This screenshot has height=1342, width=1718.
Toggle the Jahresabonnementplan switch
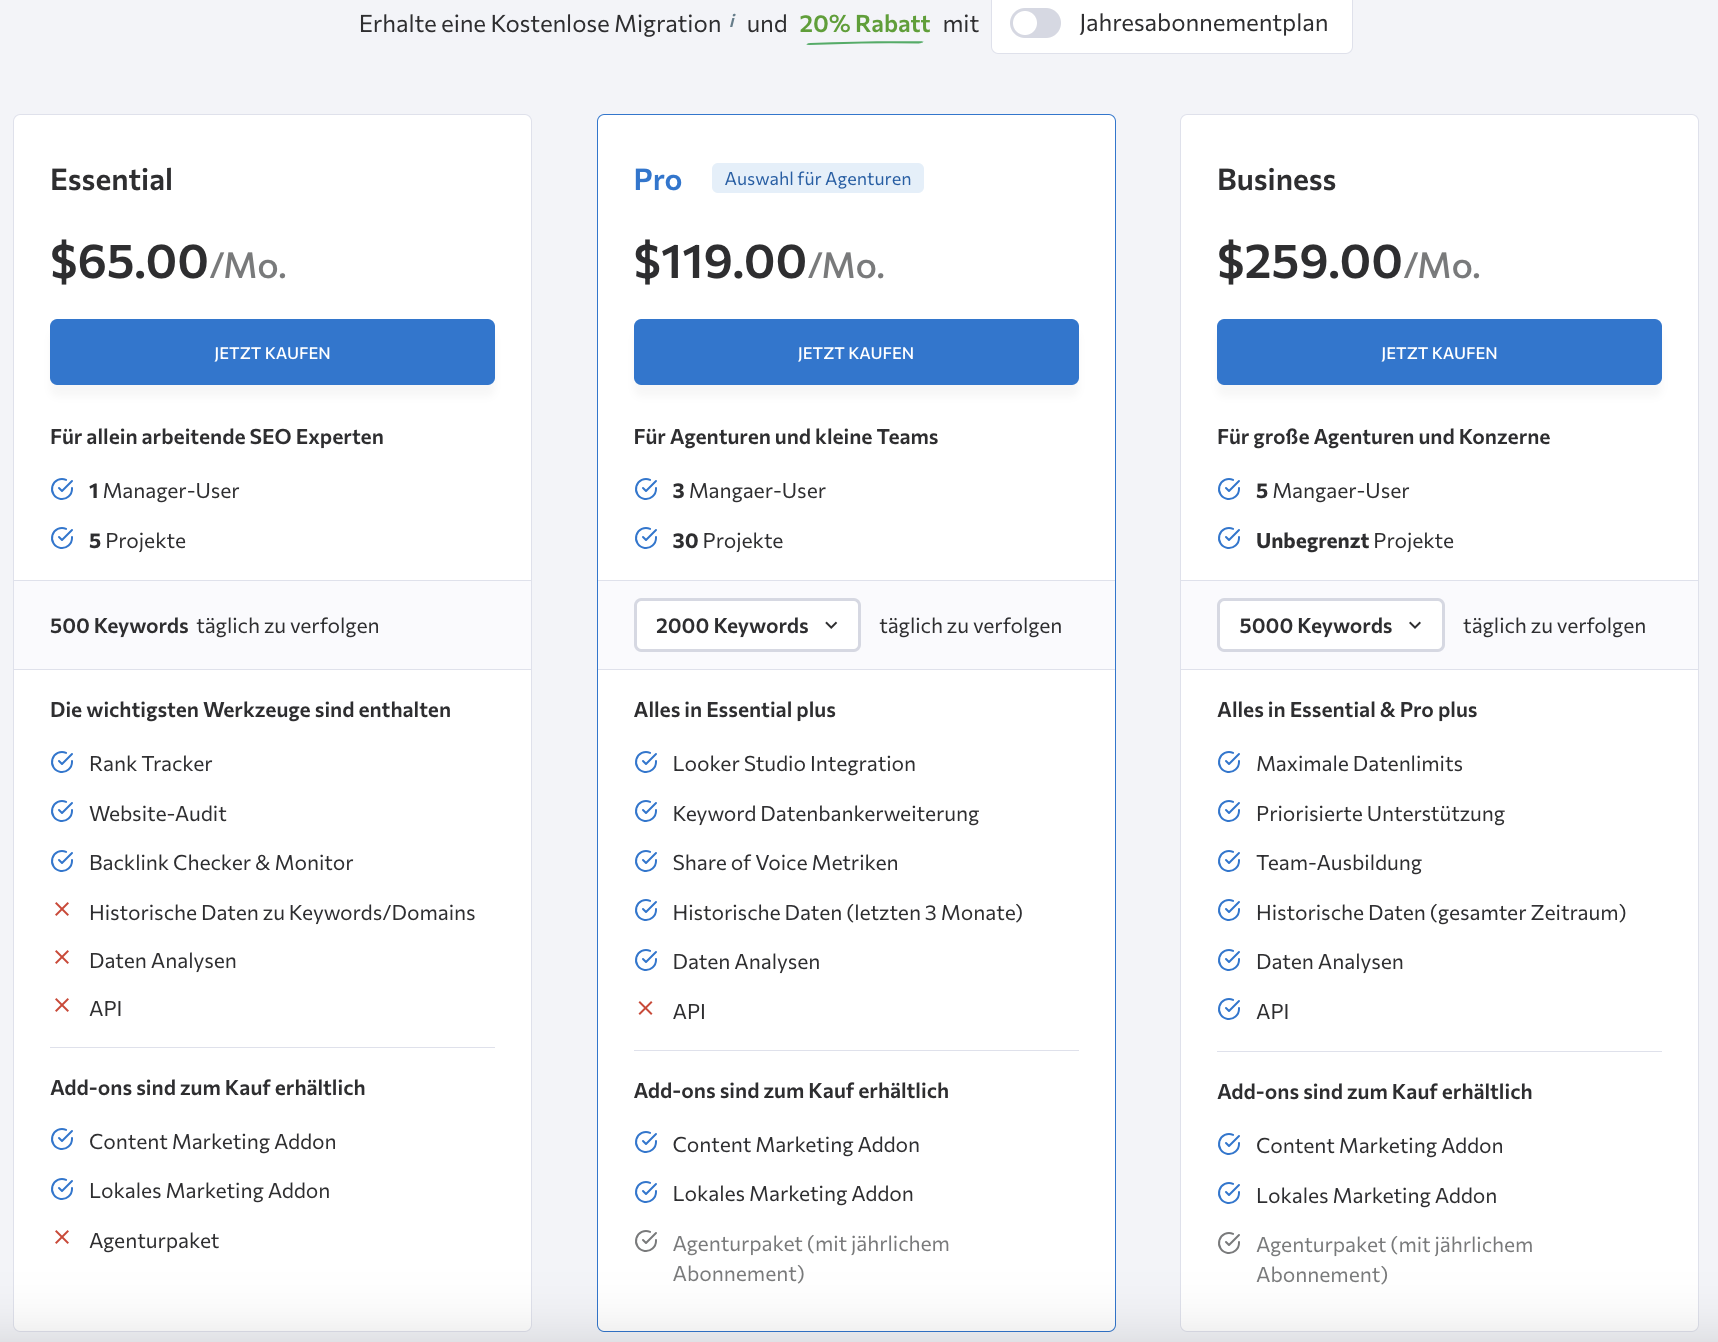point(1035,23)
